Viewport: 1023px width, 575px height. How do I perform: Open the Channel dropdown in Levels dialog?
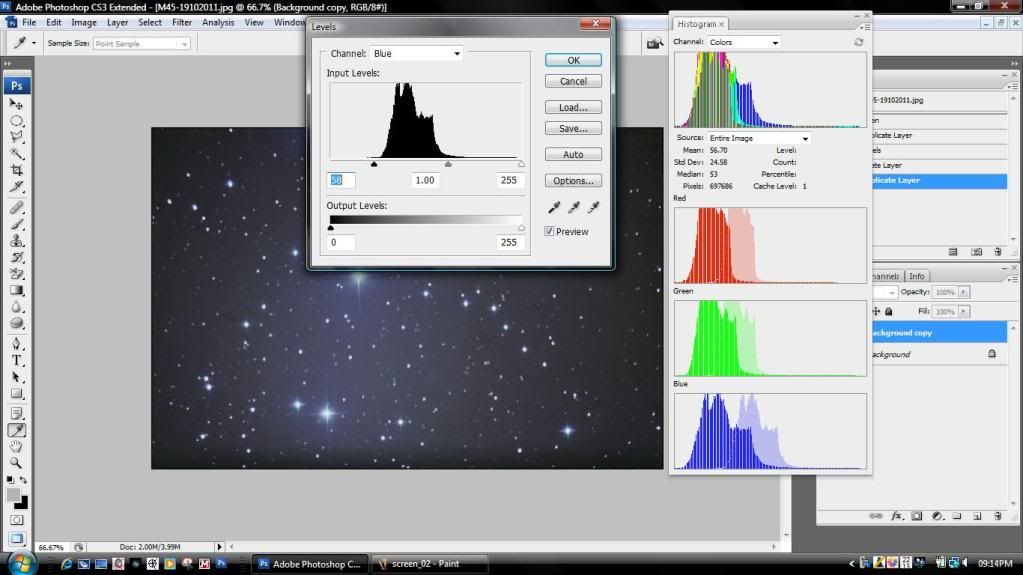[416, 54]
